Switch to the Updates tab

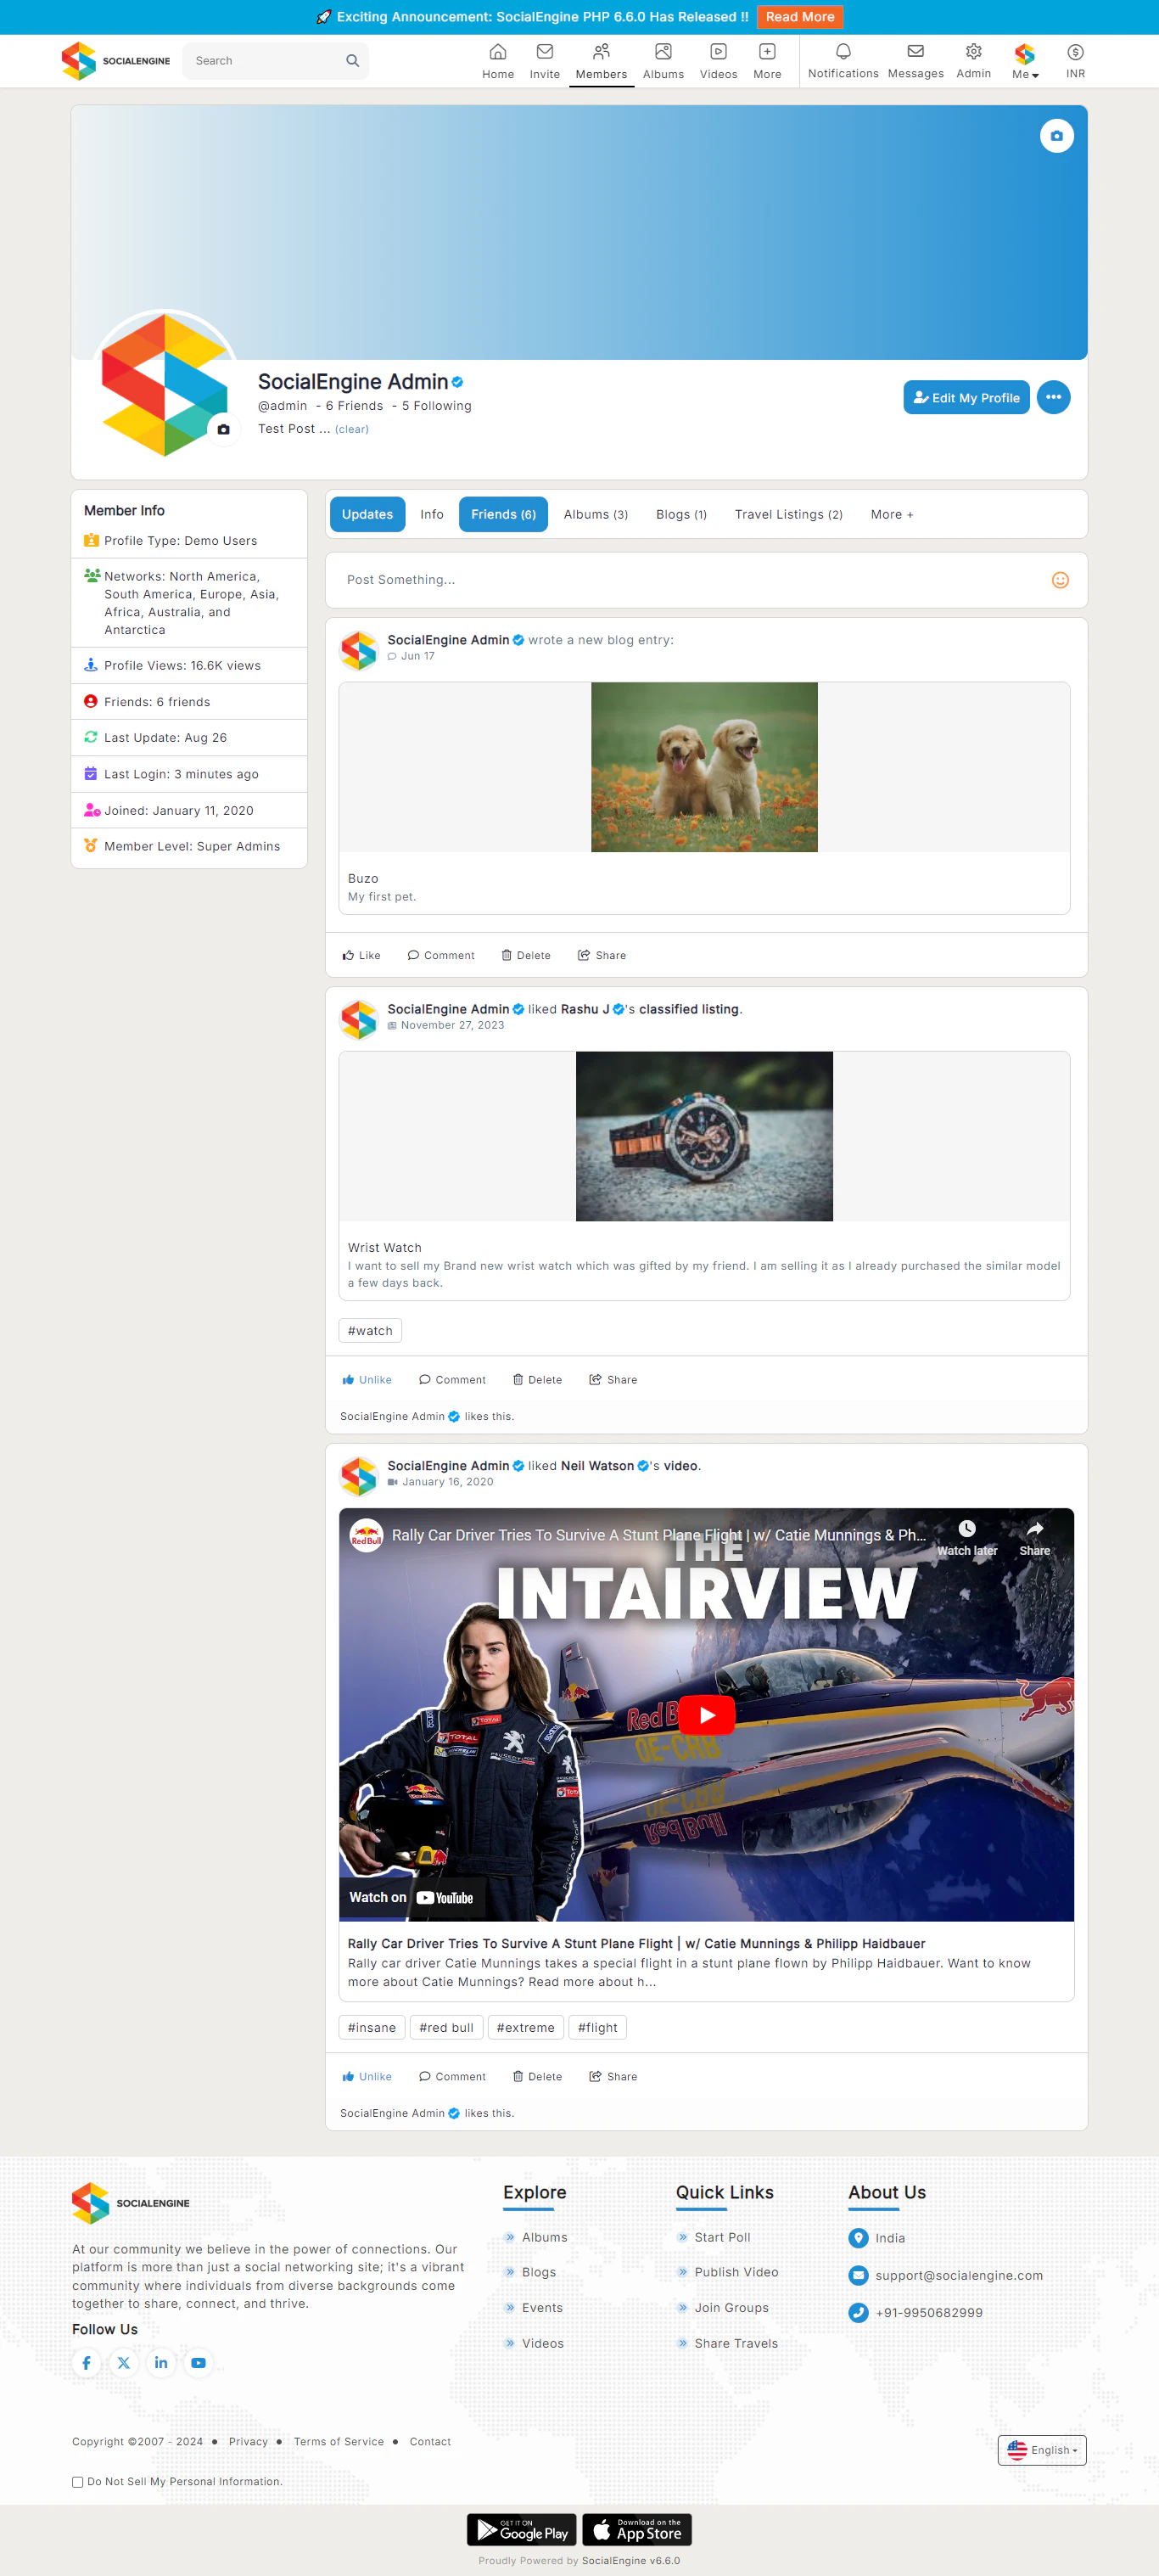click(367, 515)
